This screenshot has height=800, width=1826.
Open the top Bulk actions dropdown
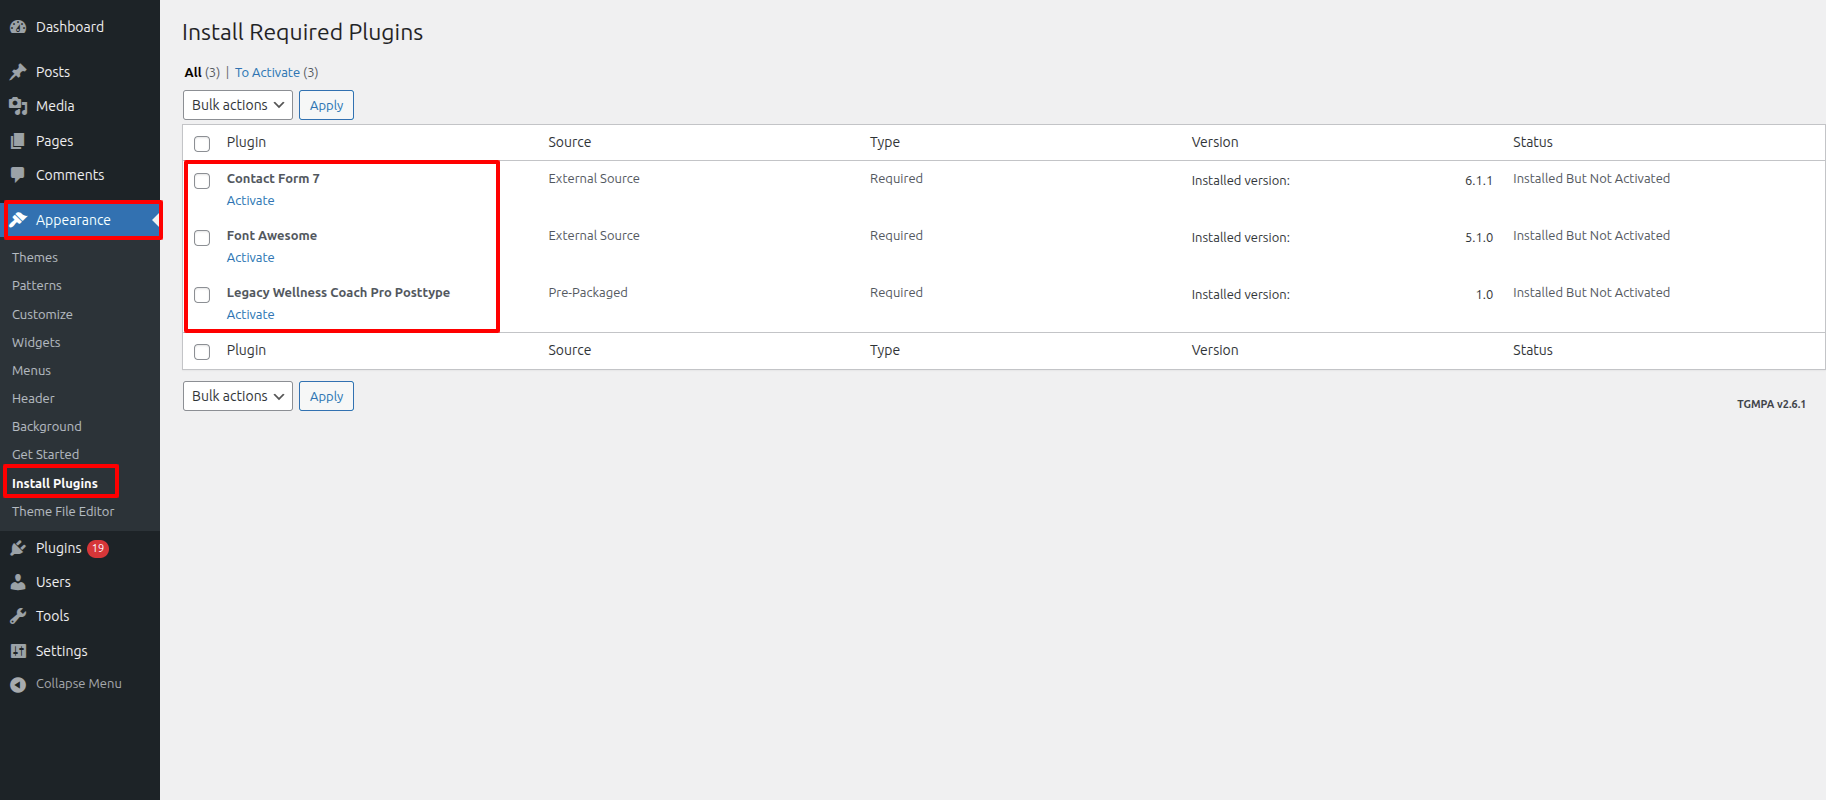(238, 105)
